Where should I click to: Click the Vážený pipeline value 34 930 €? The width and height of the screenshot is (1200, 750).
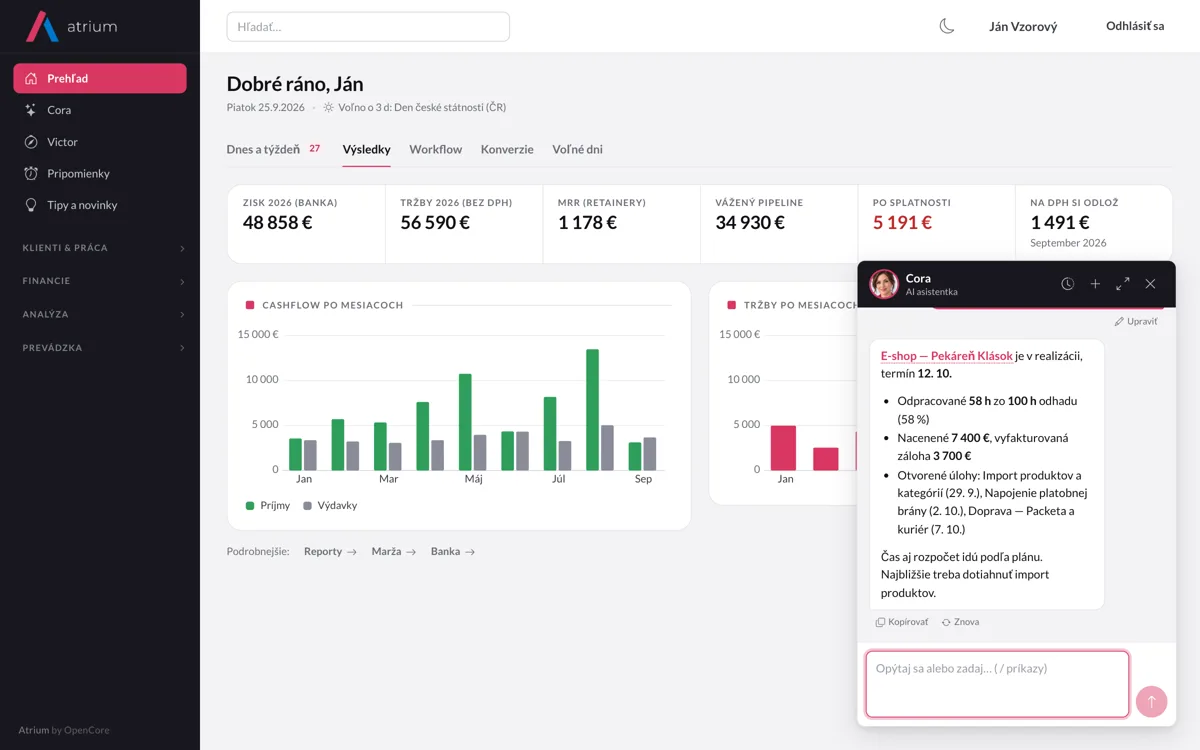click(750, 223)
